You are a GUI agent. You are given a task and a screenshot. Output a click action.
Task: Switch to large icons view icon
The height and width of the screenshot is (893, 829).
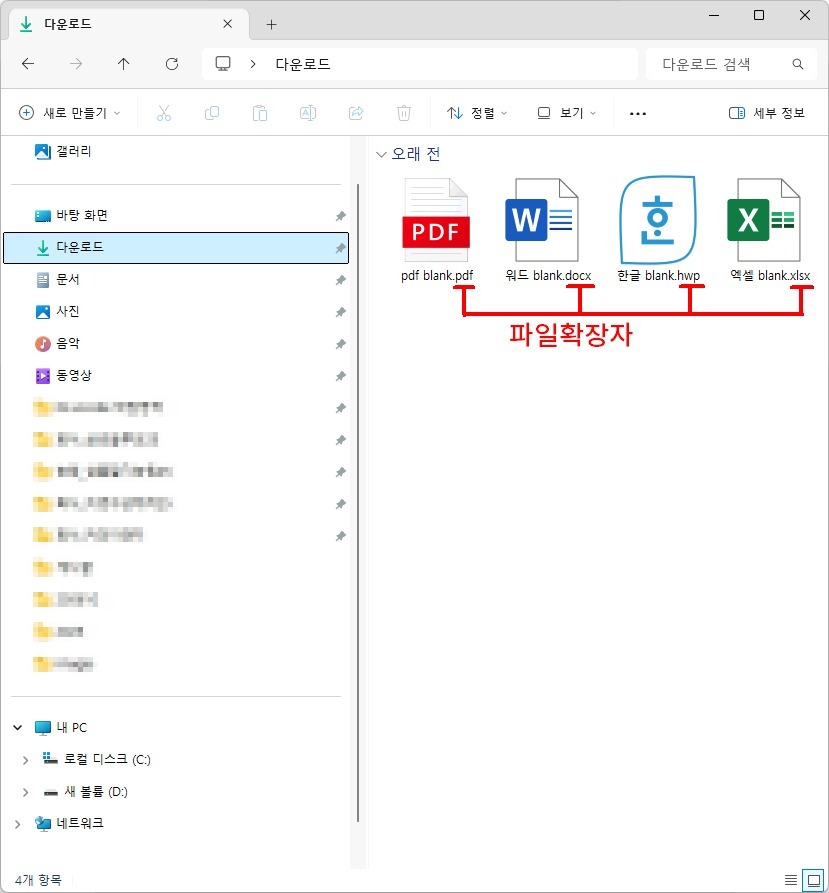coord(813,880)
